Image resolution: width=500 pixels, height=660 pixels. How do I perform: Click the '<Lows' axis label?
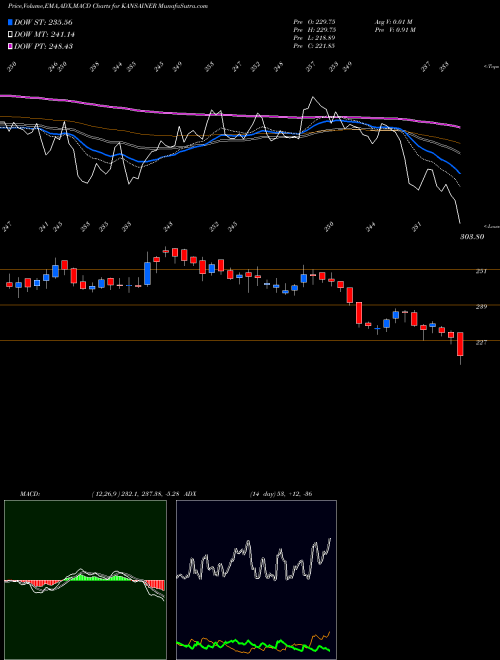(491, 226)
